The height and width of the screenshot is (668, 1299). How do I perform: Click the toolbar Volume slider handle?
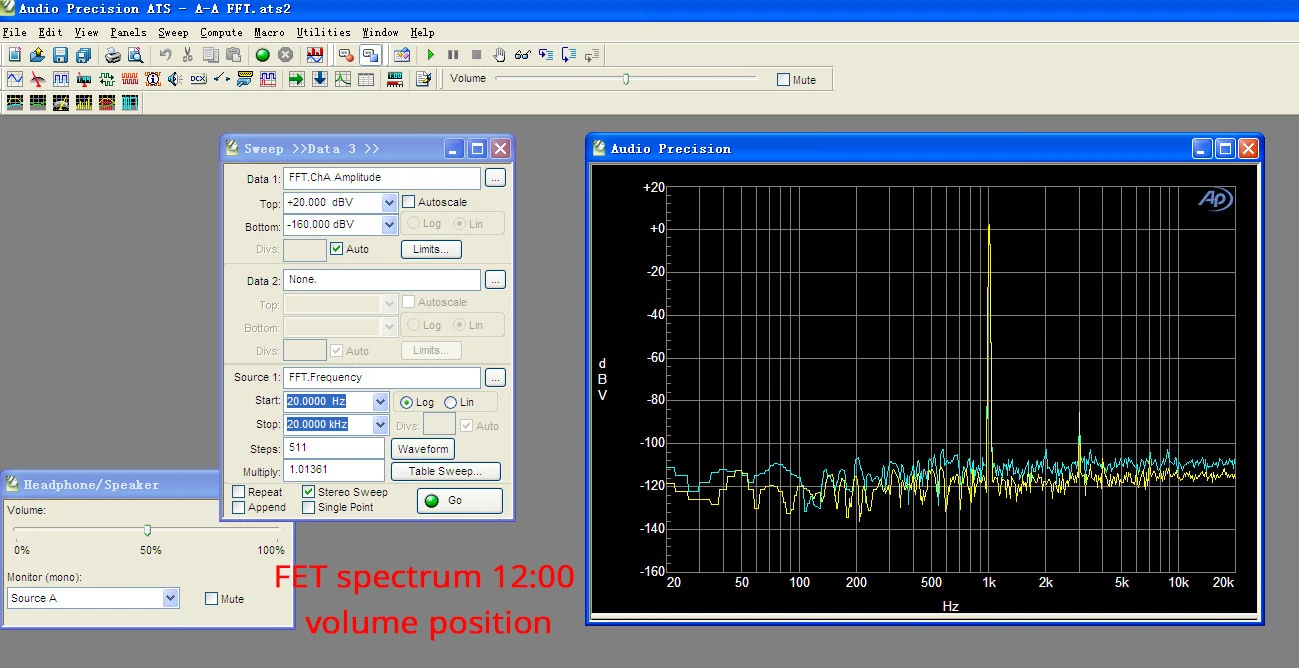pyautogui.click(x=626, y=79)
